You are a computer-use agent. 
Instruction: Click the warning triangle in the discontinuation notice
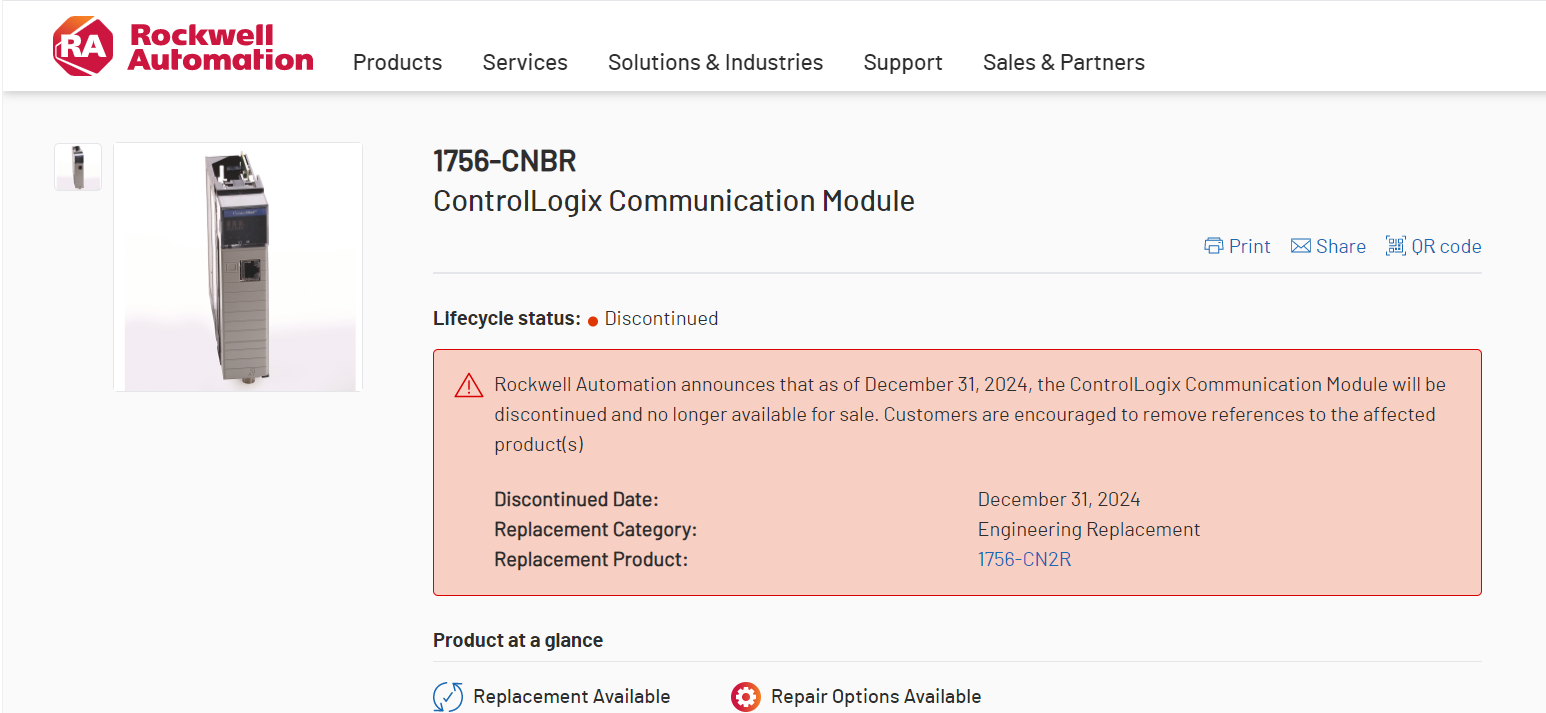coord(469,386)
